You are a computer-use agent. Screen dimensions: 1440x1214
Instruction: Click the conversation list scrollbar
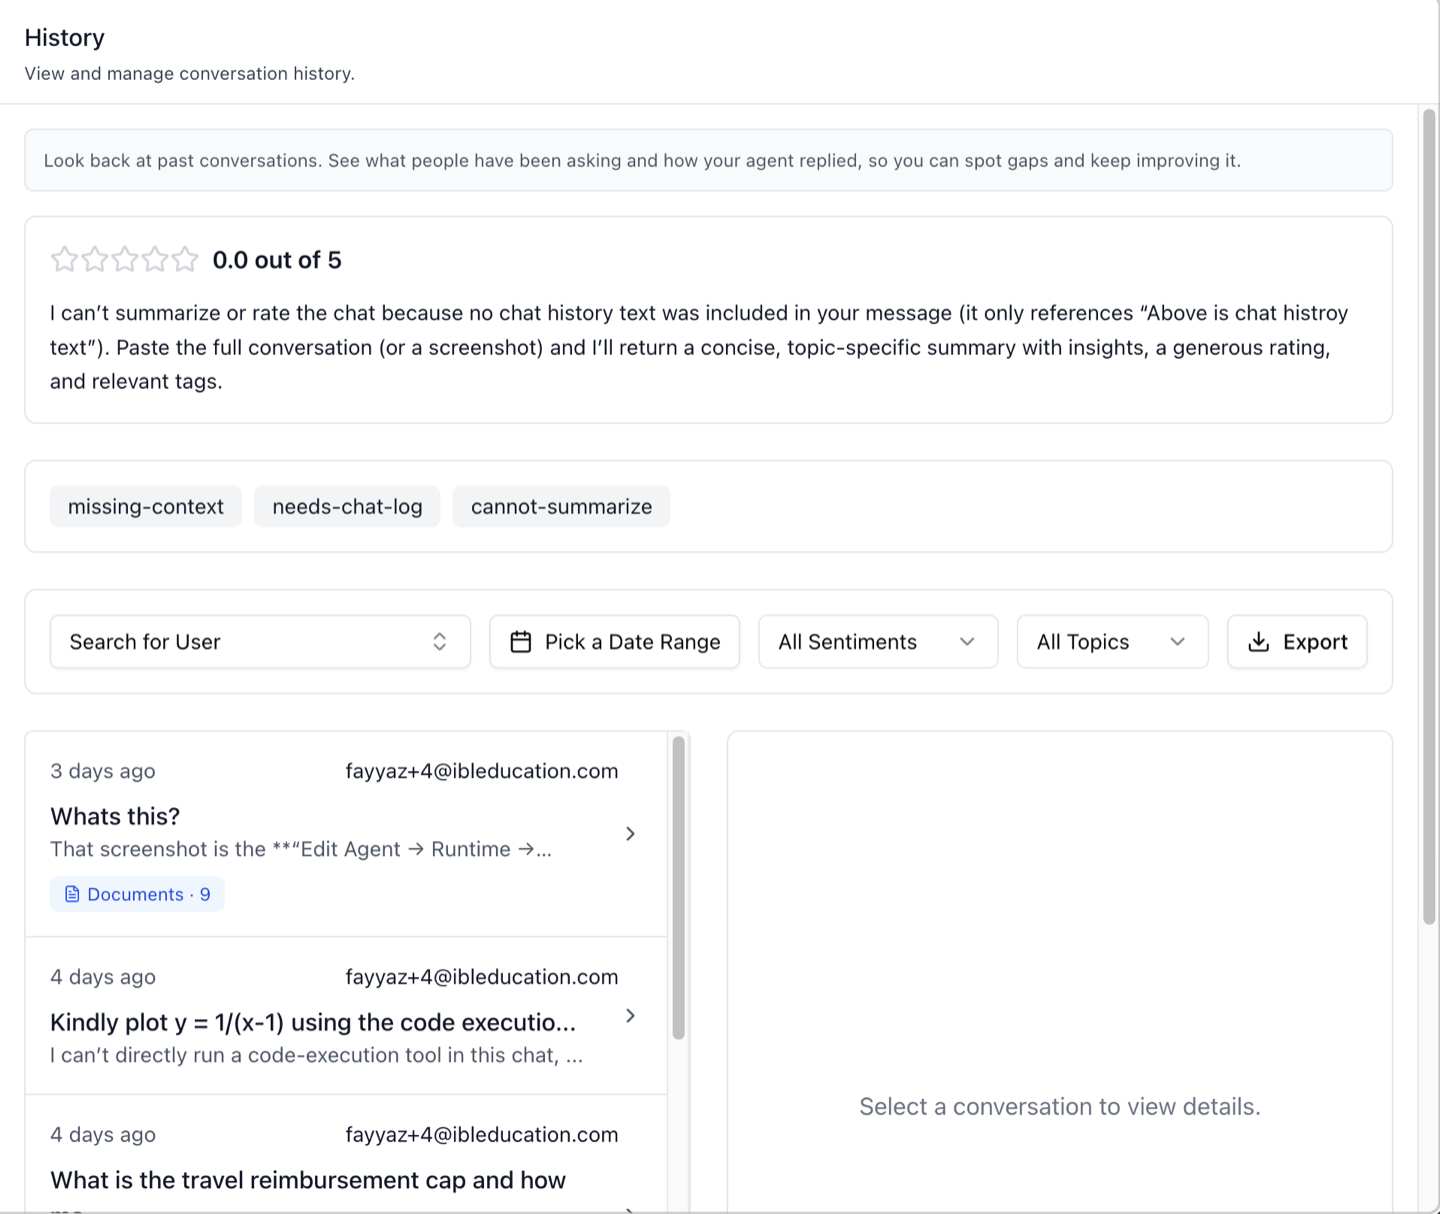(x=679, y=888)
